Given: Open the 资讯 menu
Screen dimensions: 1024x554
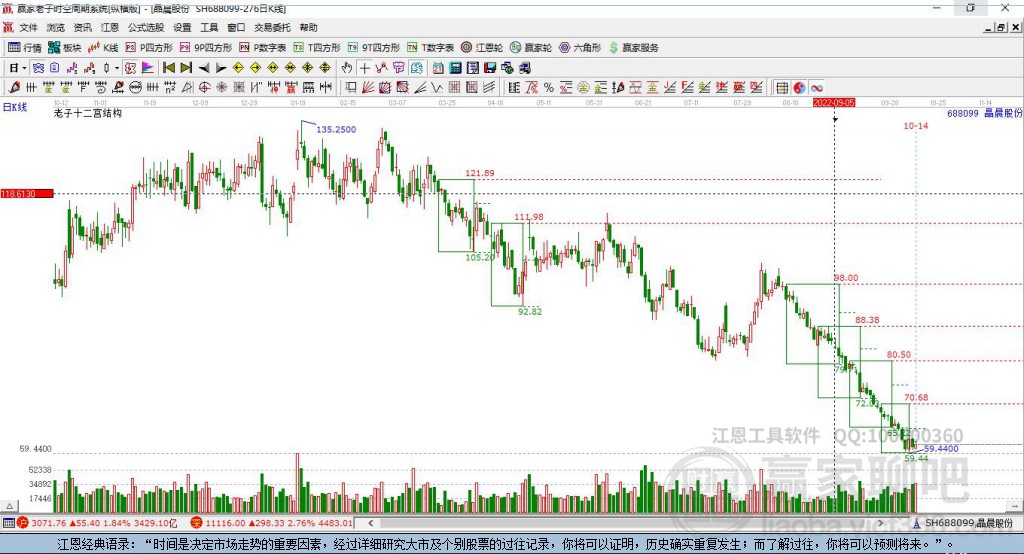Looking at the screenshot, I should pyautogui.click(x=82, y=27).
